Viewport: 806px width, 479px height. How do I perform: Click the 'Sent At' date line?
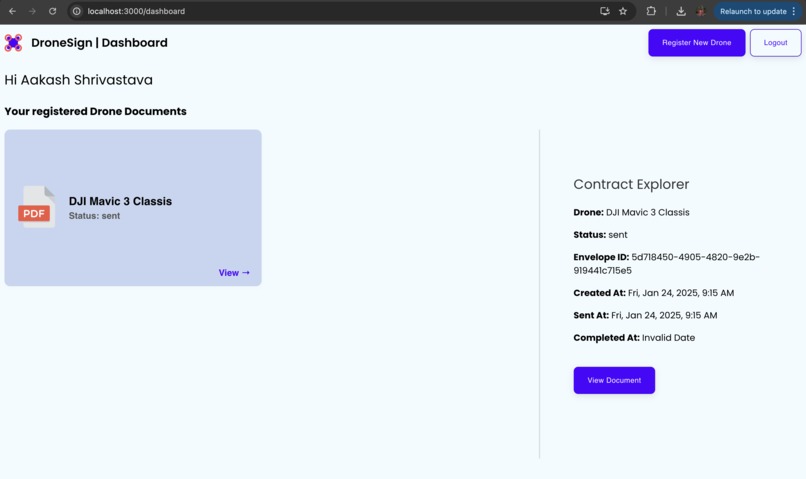click(645, 315)
